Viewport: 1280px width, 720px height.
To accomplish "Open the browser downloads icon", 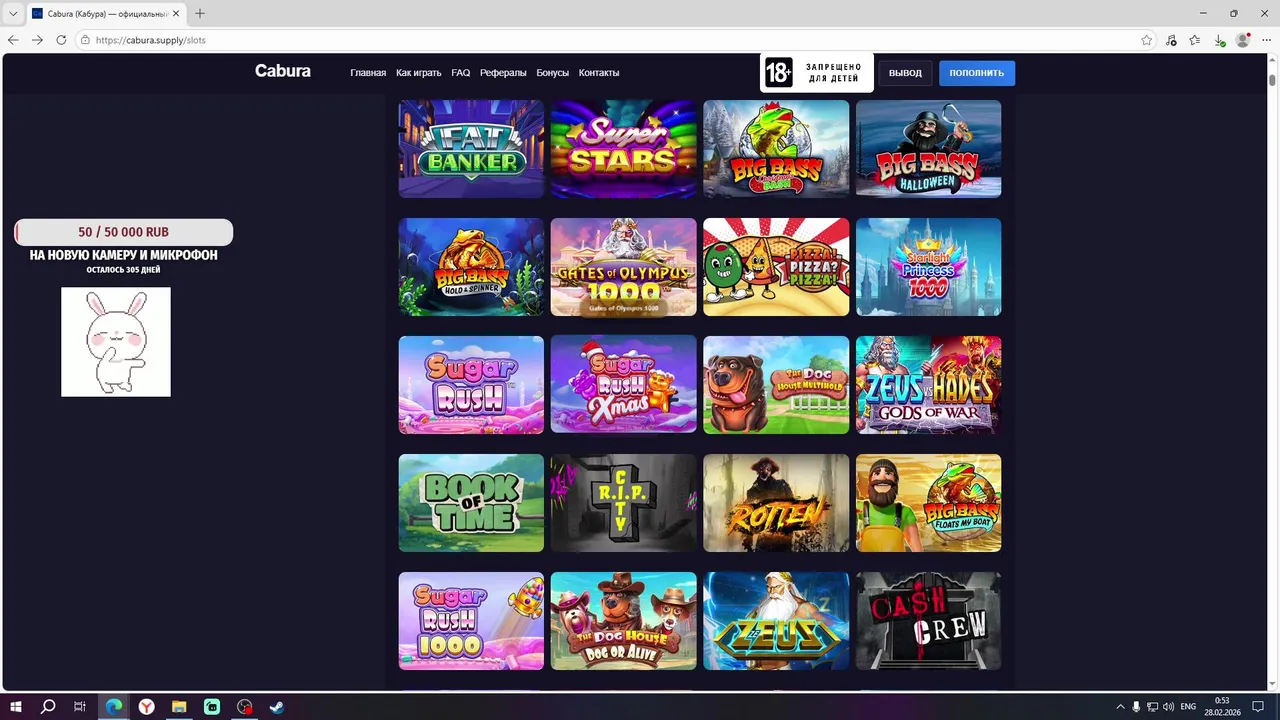I will [1219, 40].
